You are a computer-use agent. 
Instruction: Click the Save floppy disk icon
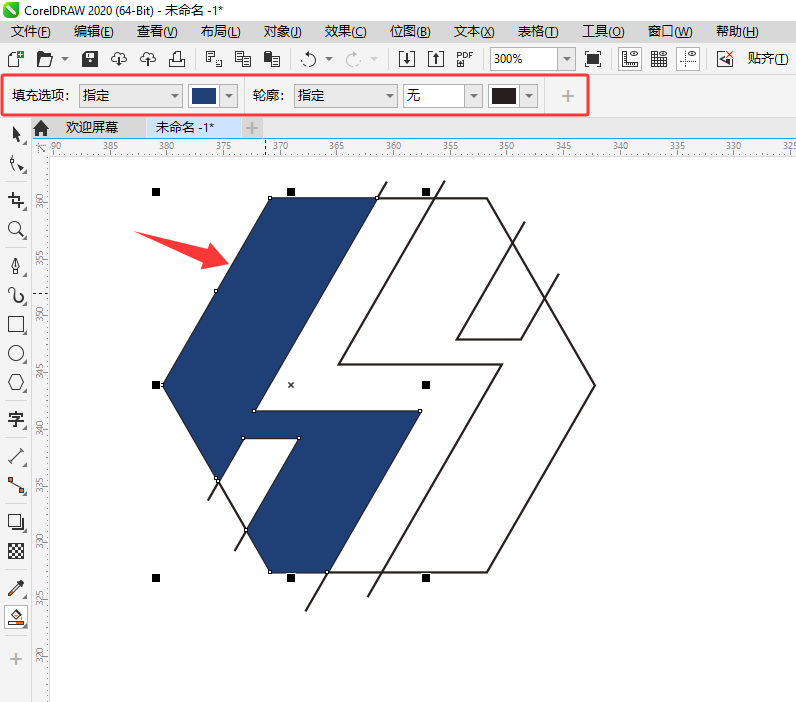click(x=90, y=59)
